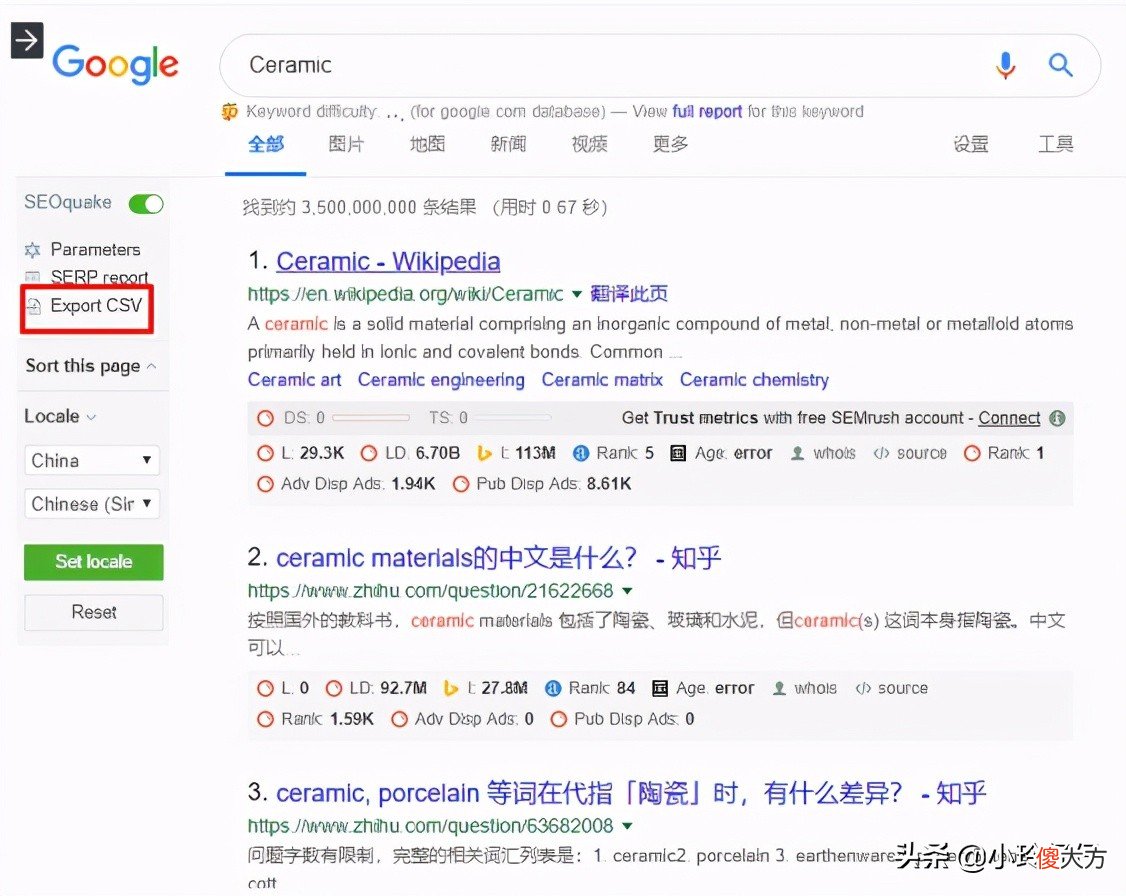Open the Ceramic - Wikipedia result

[388, 261]
